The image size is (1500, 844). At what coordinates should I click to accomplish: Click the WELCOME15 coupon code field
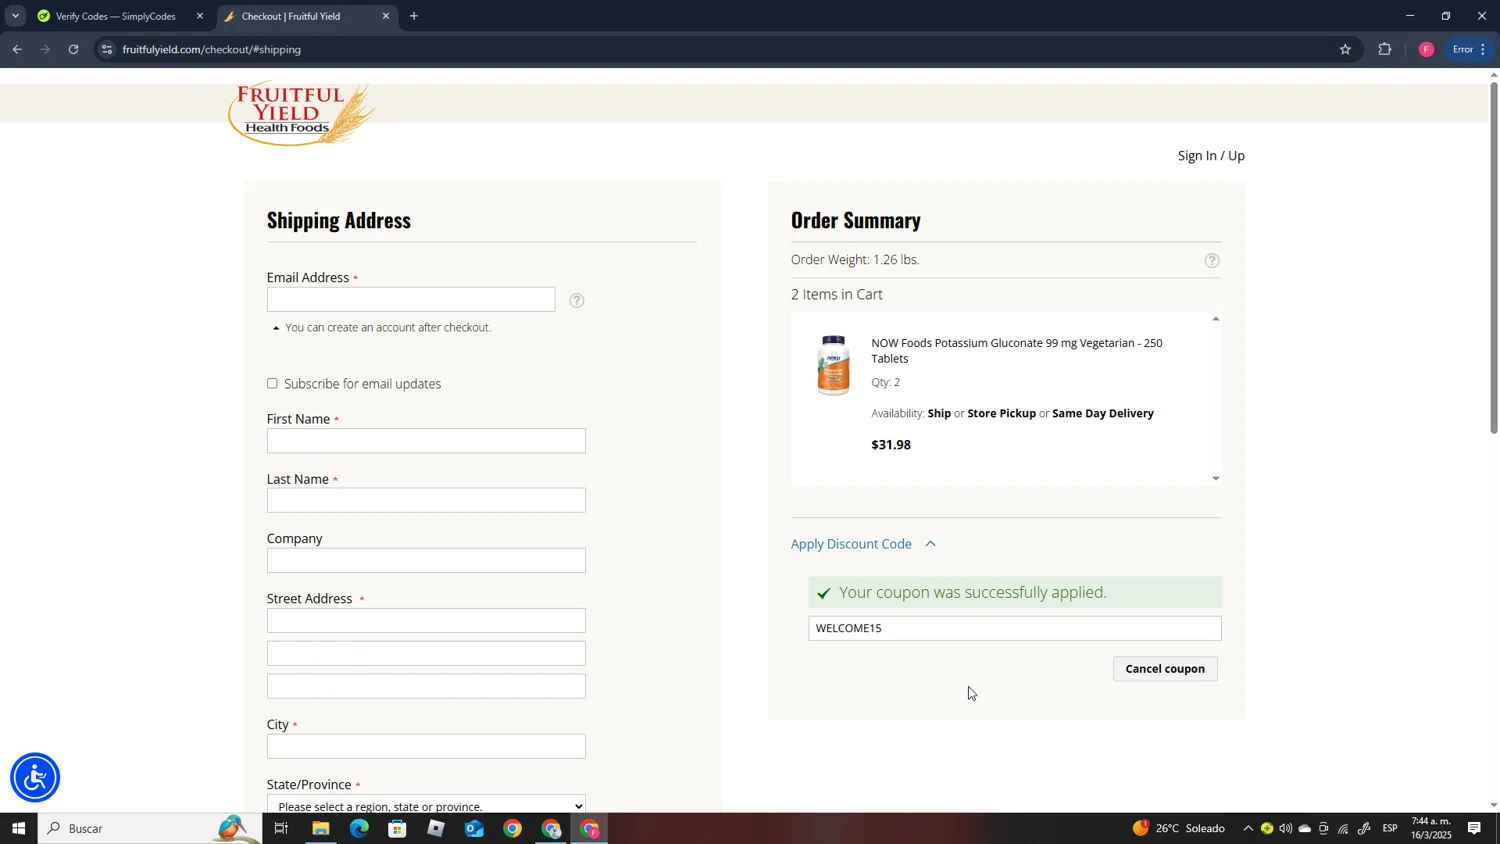(1015, 628)
